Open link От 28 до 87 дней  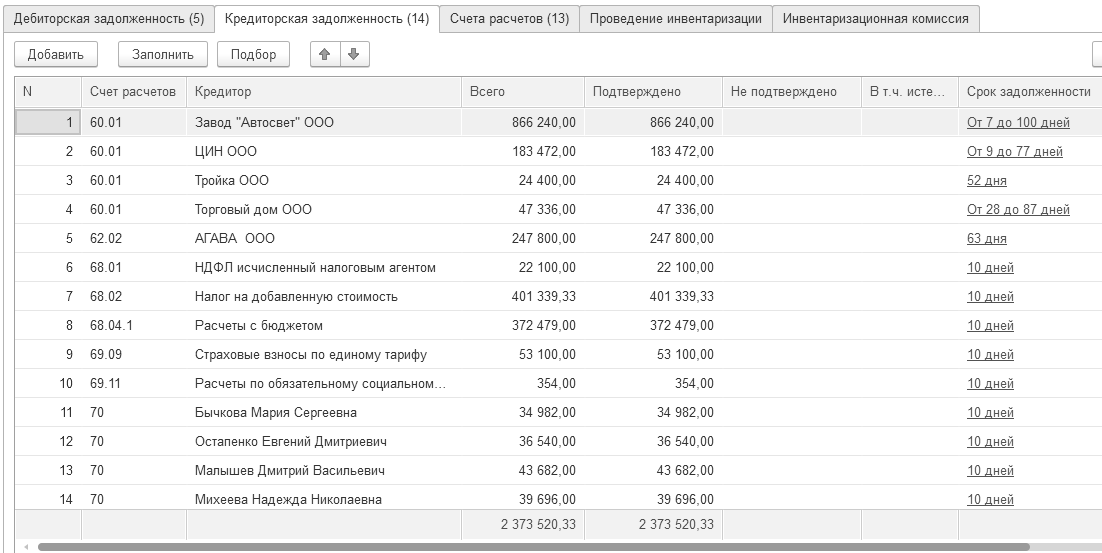1018,209
